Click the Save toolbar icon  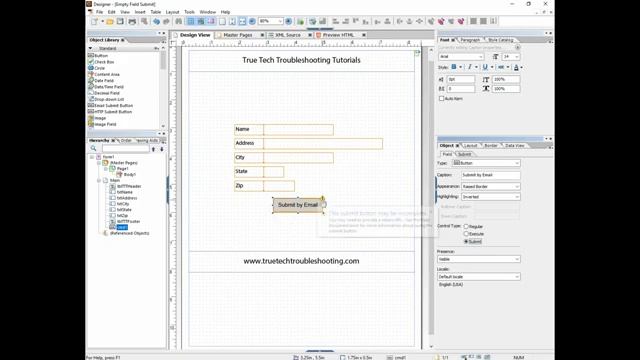120,21
